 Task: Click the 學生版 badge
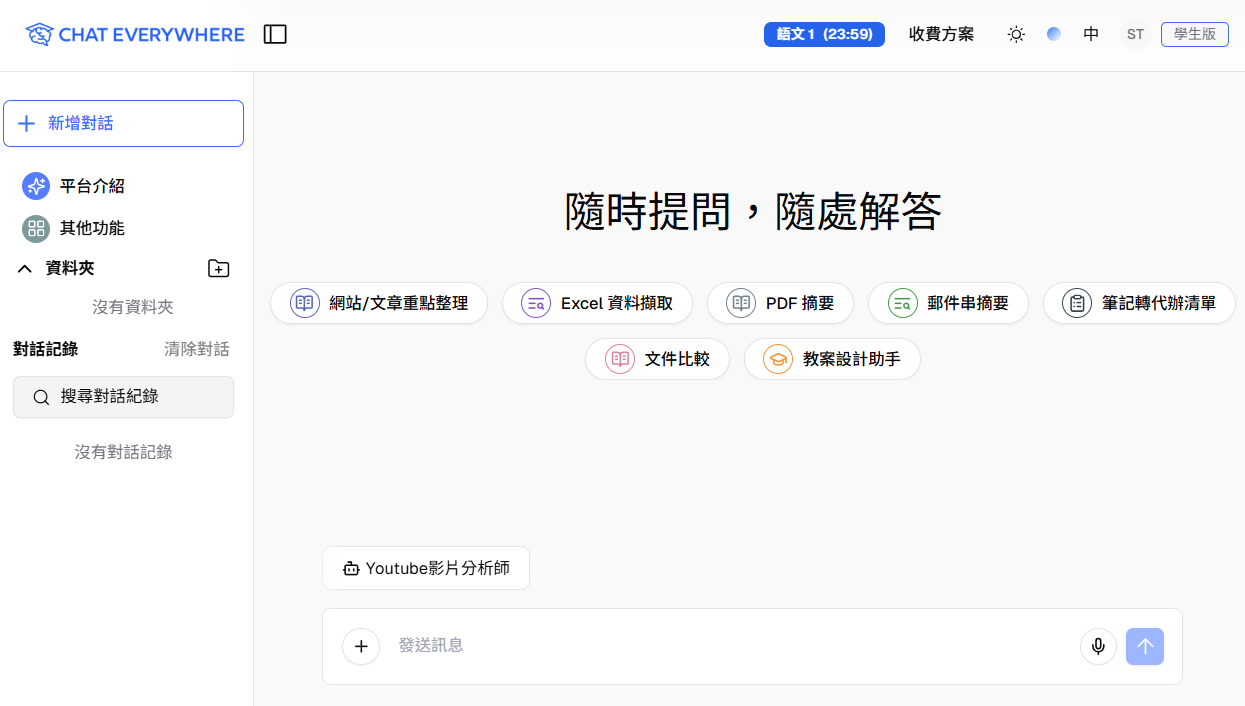(x=1195, y=34)
